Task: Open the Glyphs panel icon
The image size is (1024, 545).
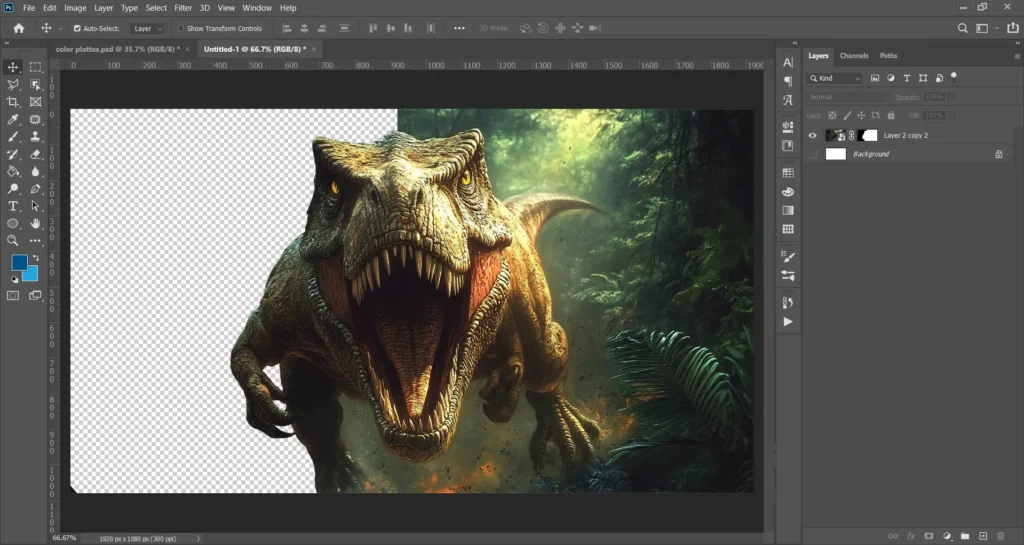Action: [788, 100]
